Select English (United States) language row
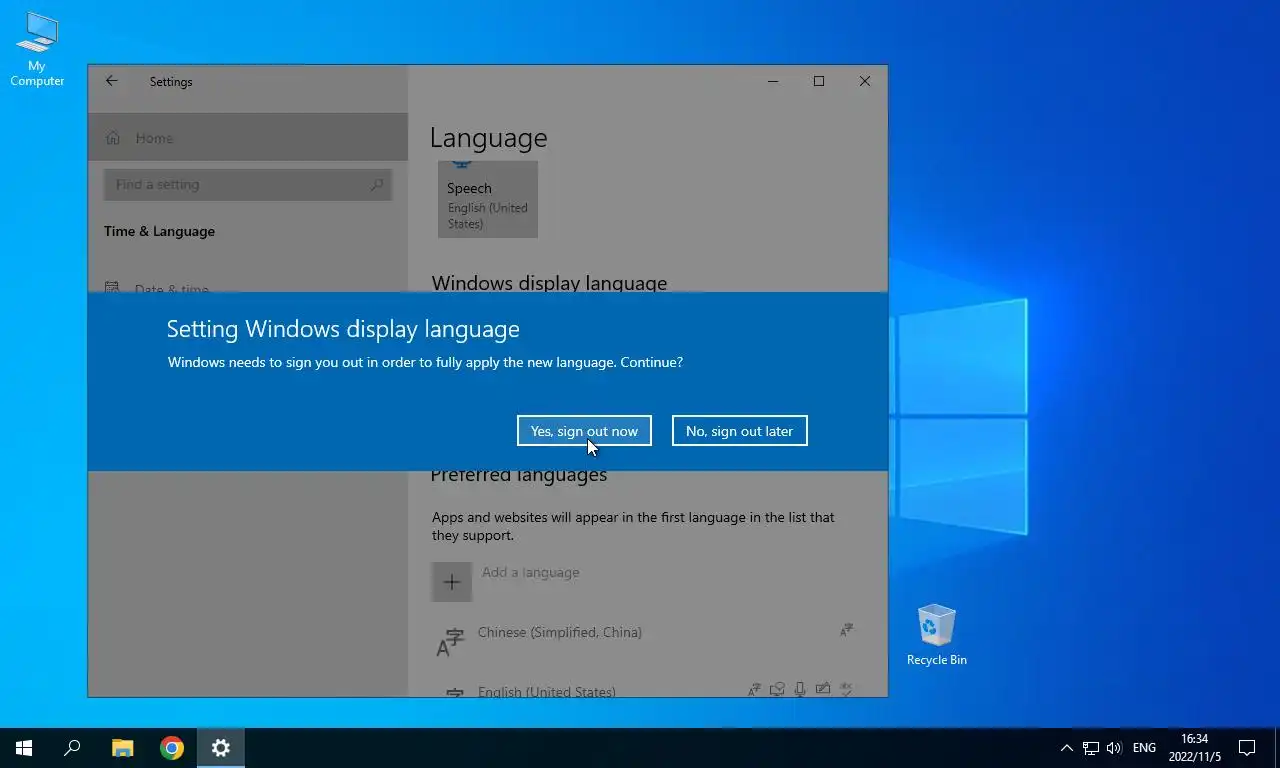Image resolution: width=1280 pixels, height=768 pixels. point(647,689)
